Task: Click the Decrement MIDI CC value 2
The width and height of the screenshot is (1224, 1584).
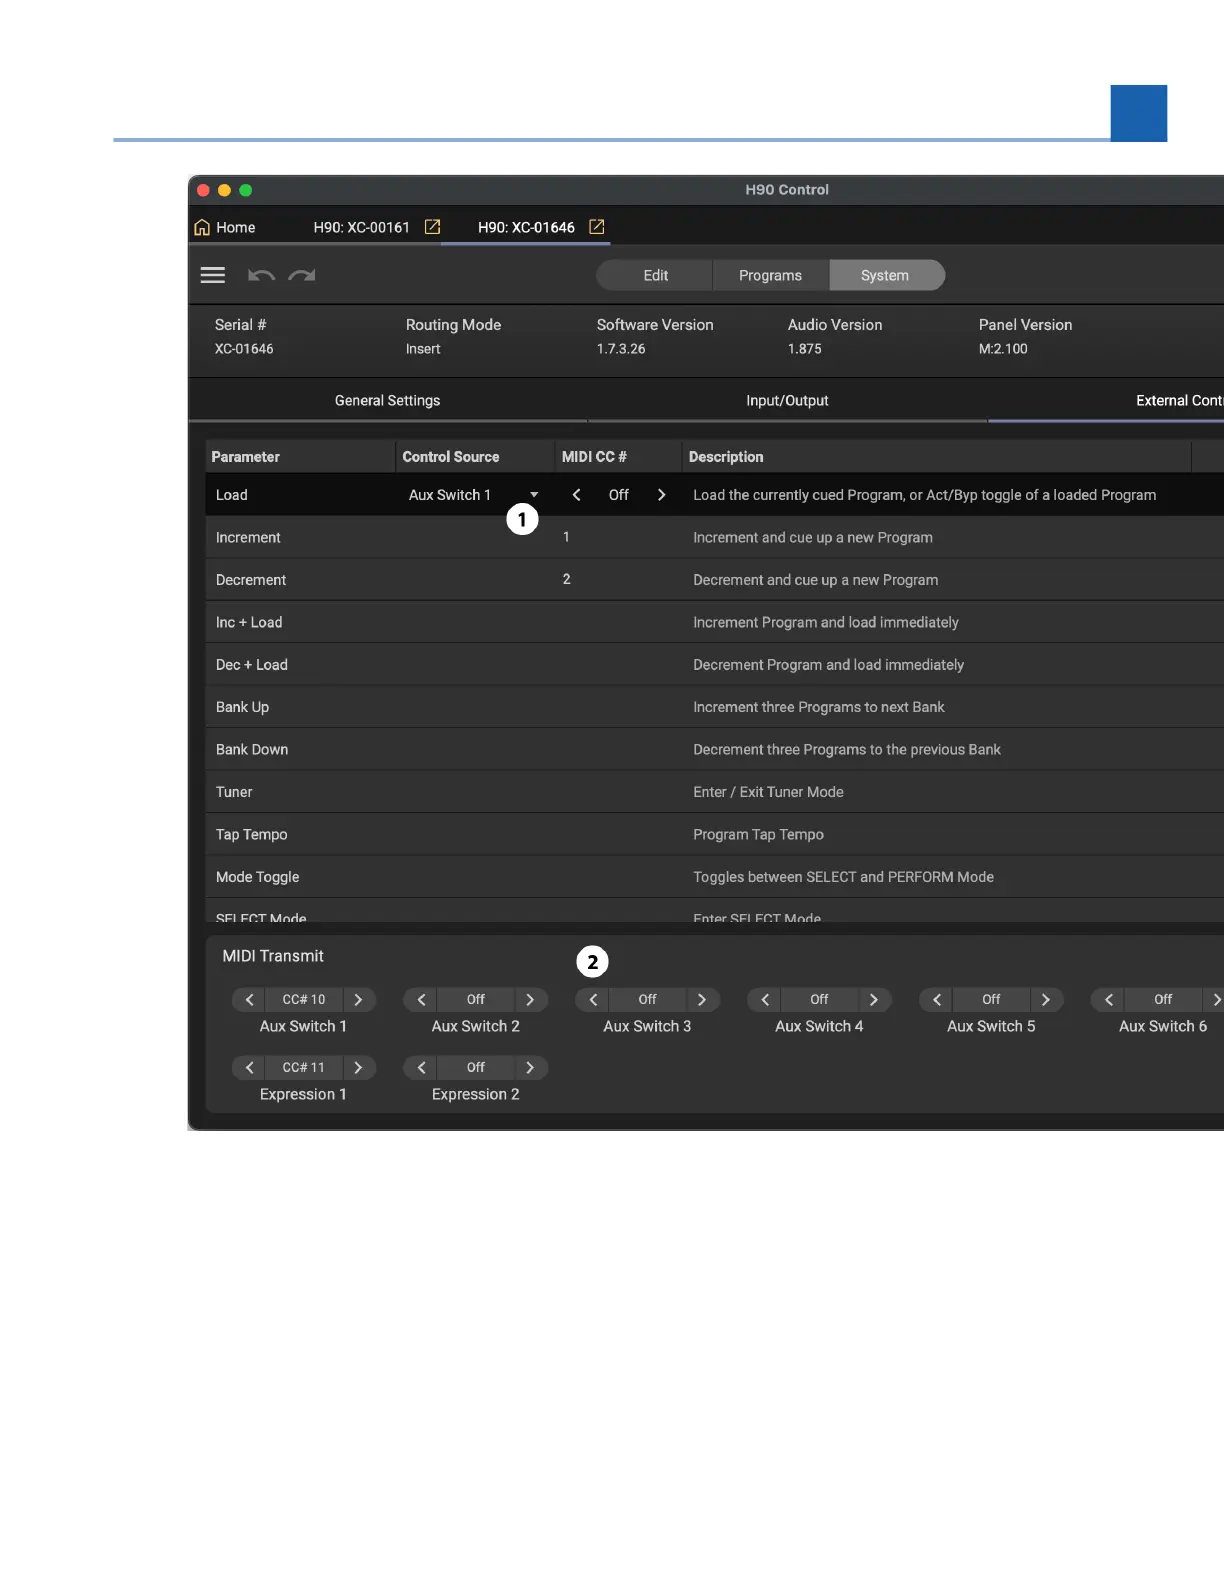Action: click(566, 579)
